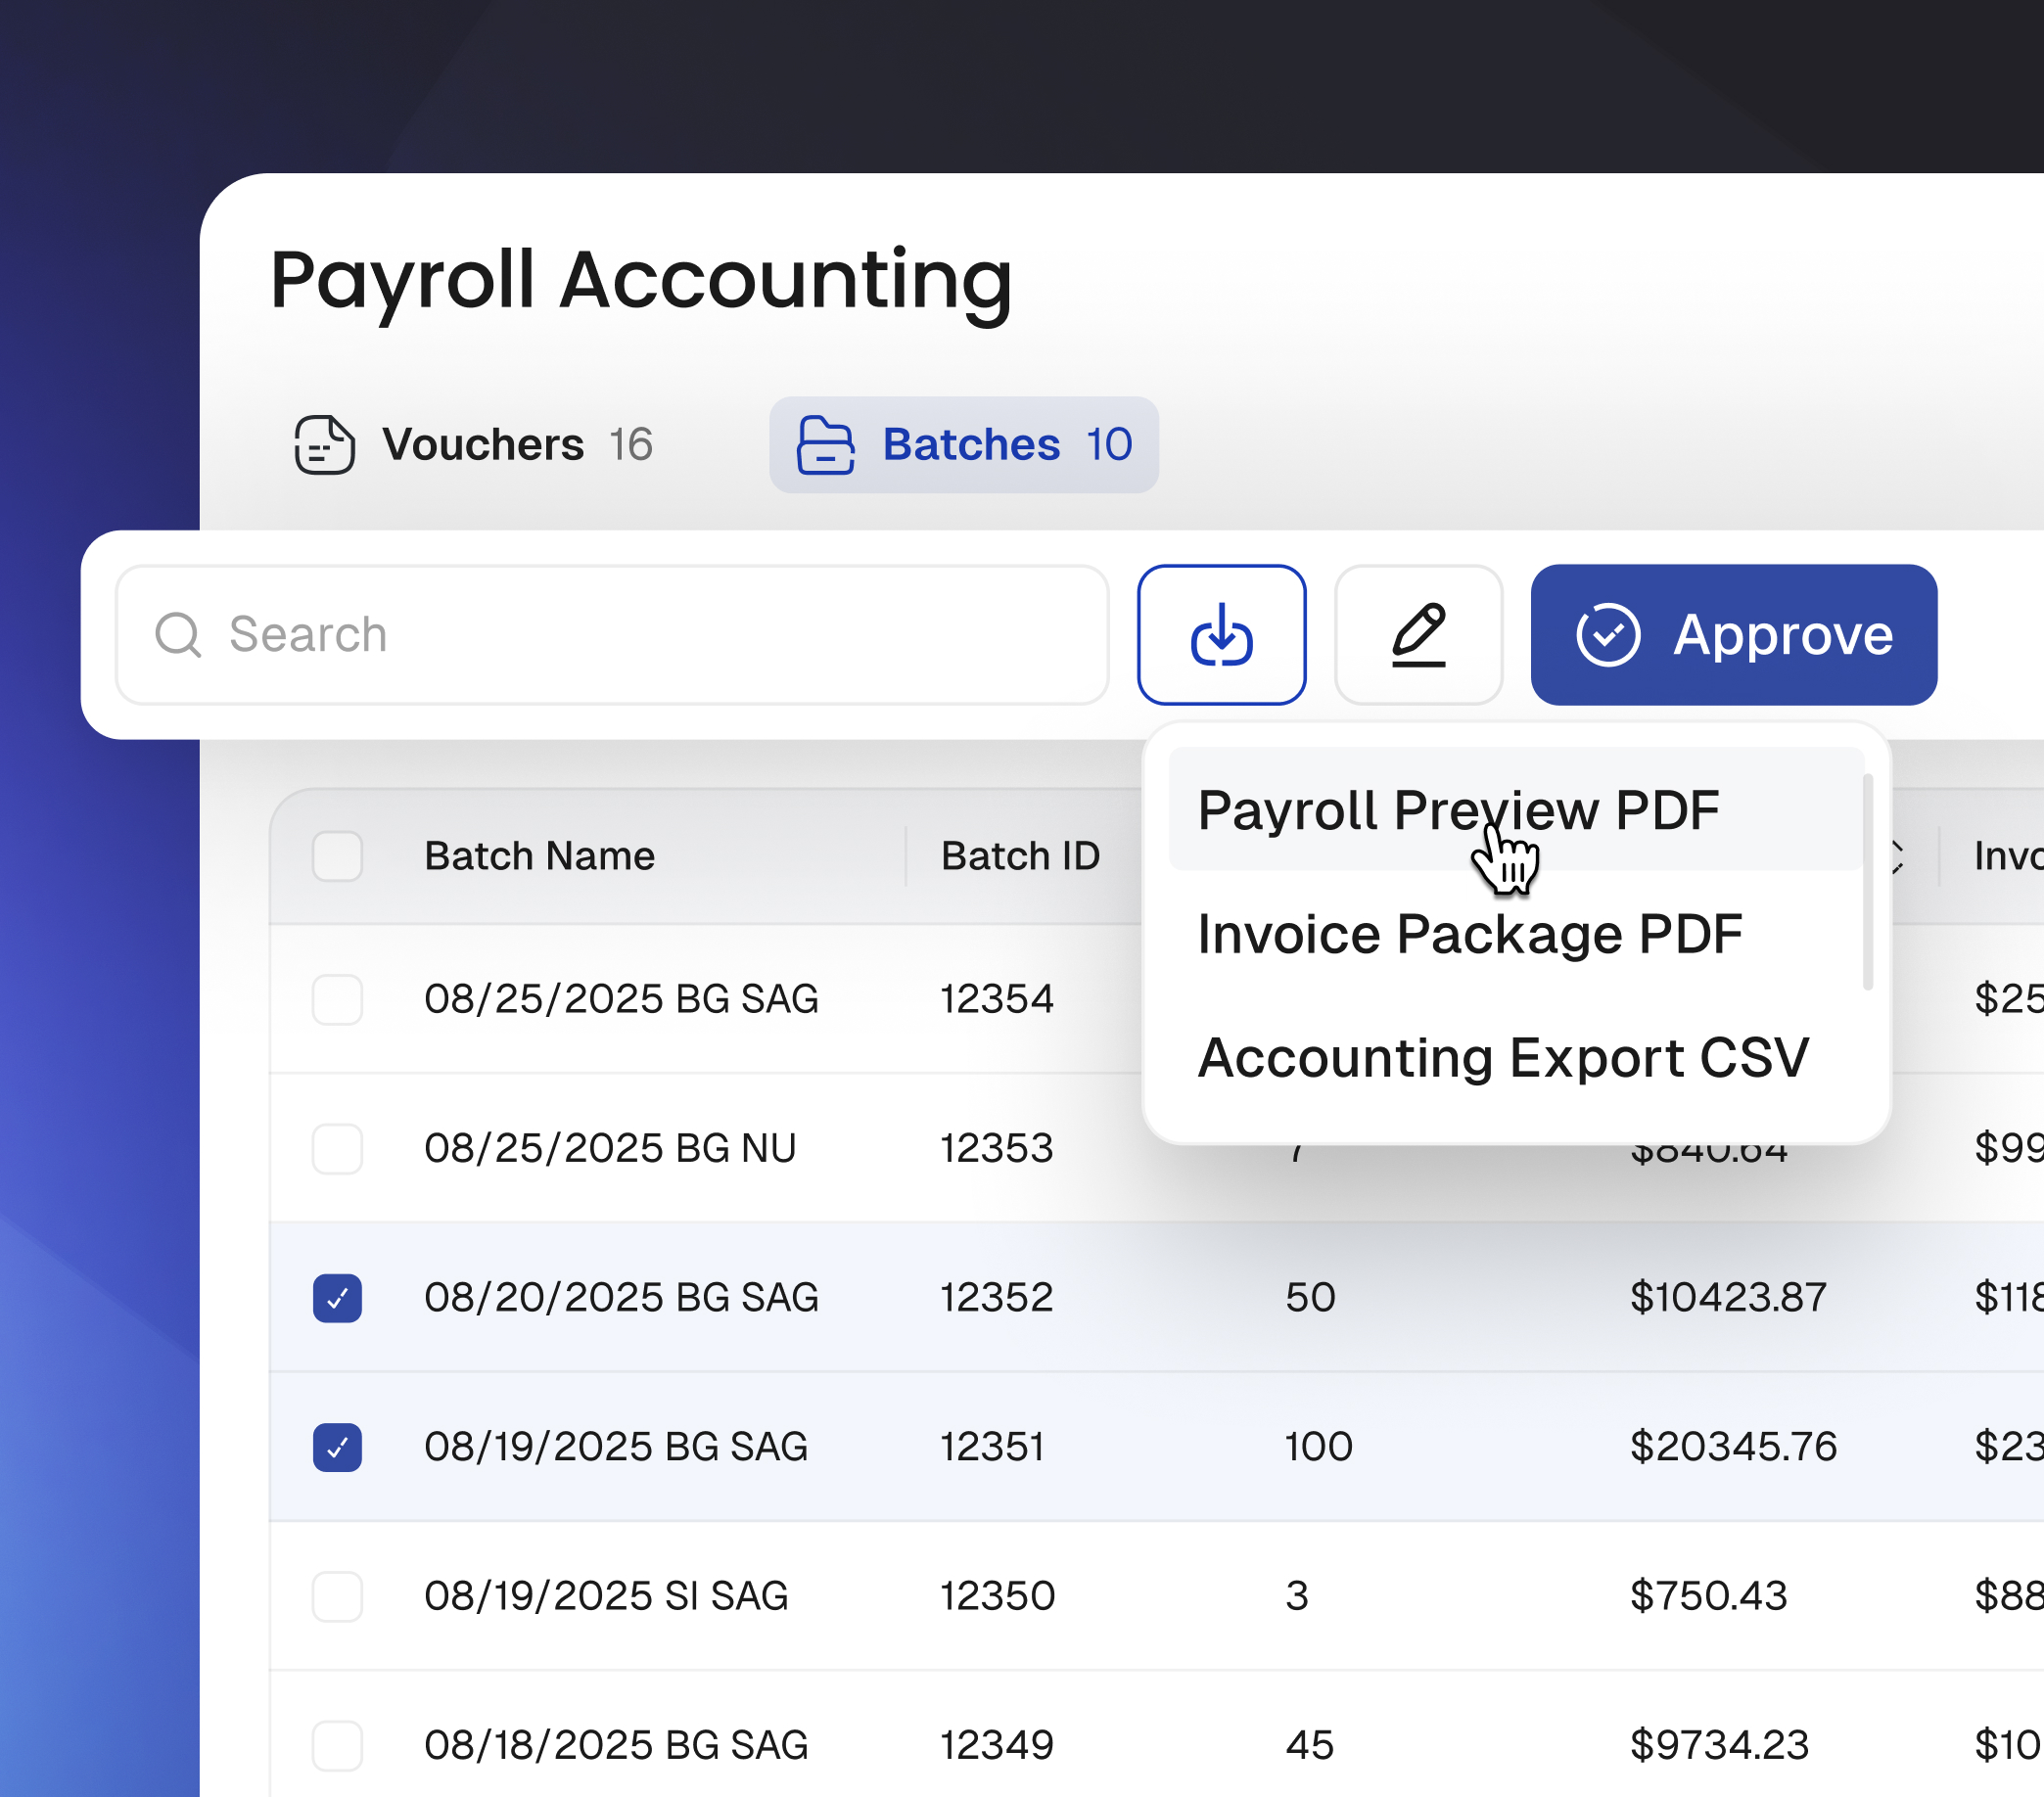
Task: Click the magnifier icon in search field
Action: [178, 635]
